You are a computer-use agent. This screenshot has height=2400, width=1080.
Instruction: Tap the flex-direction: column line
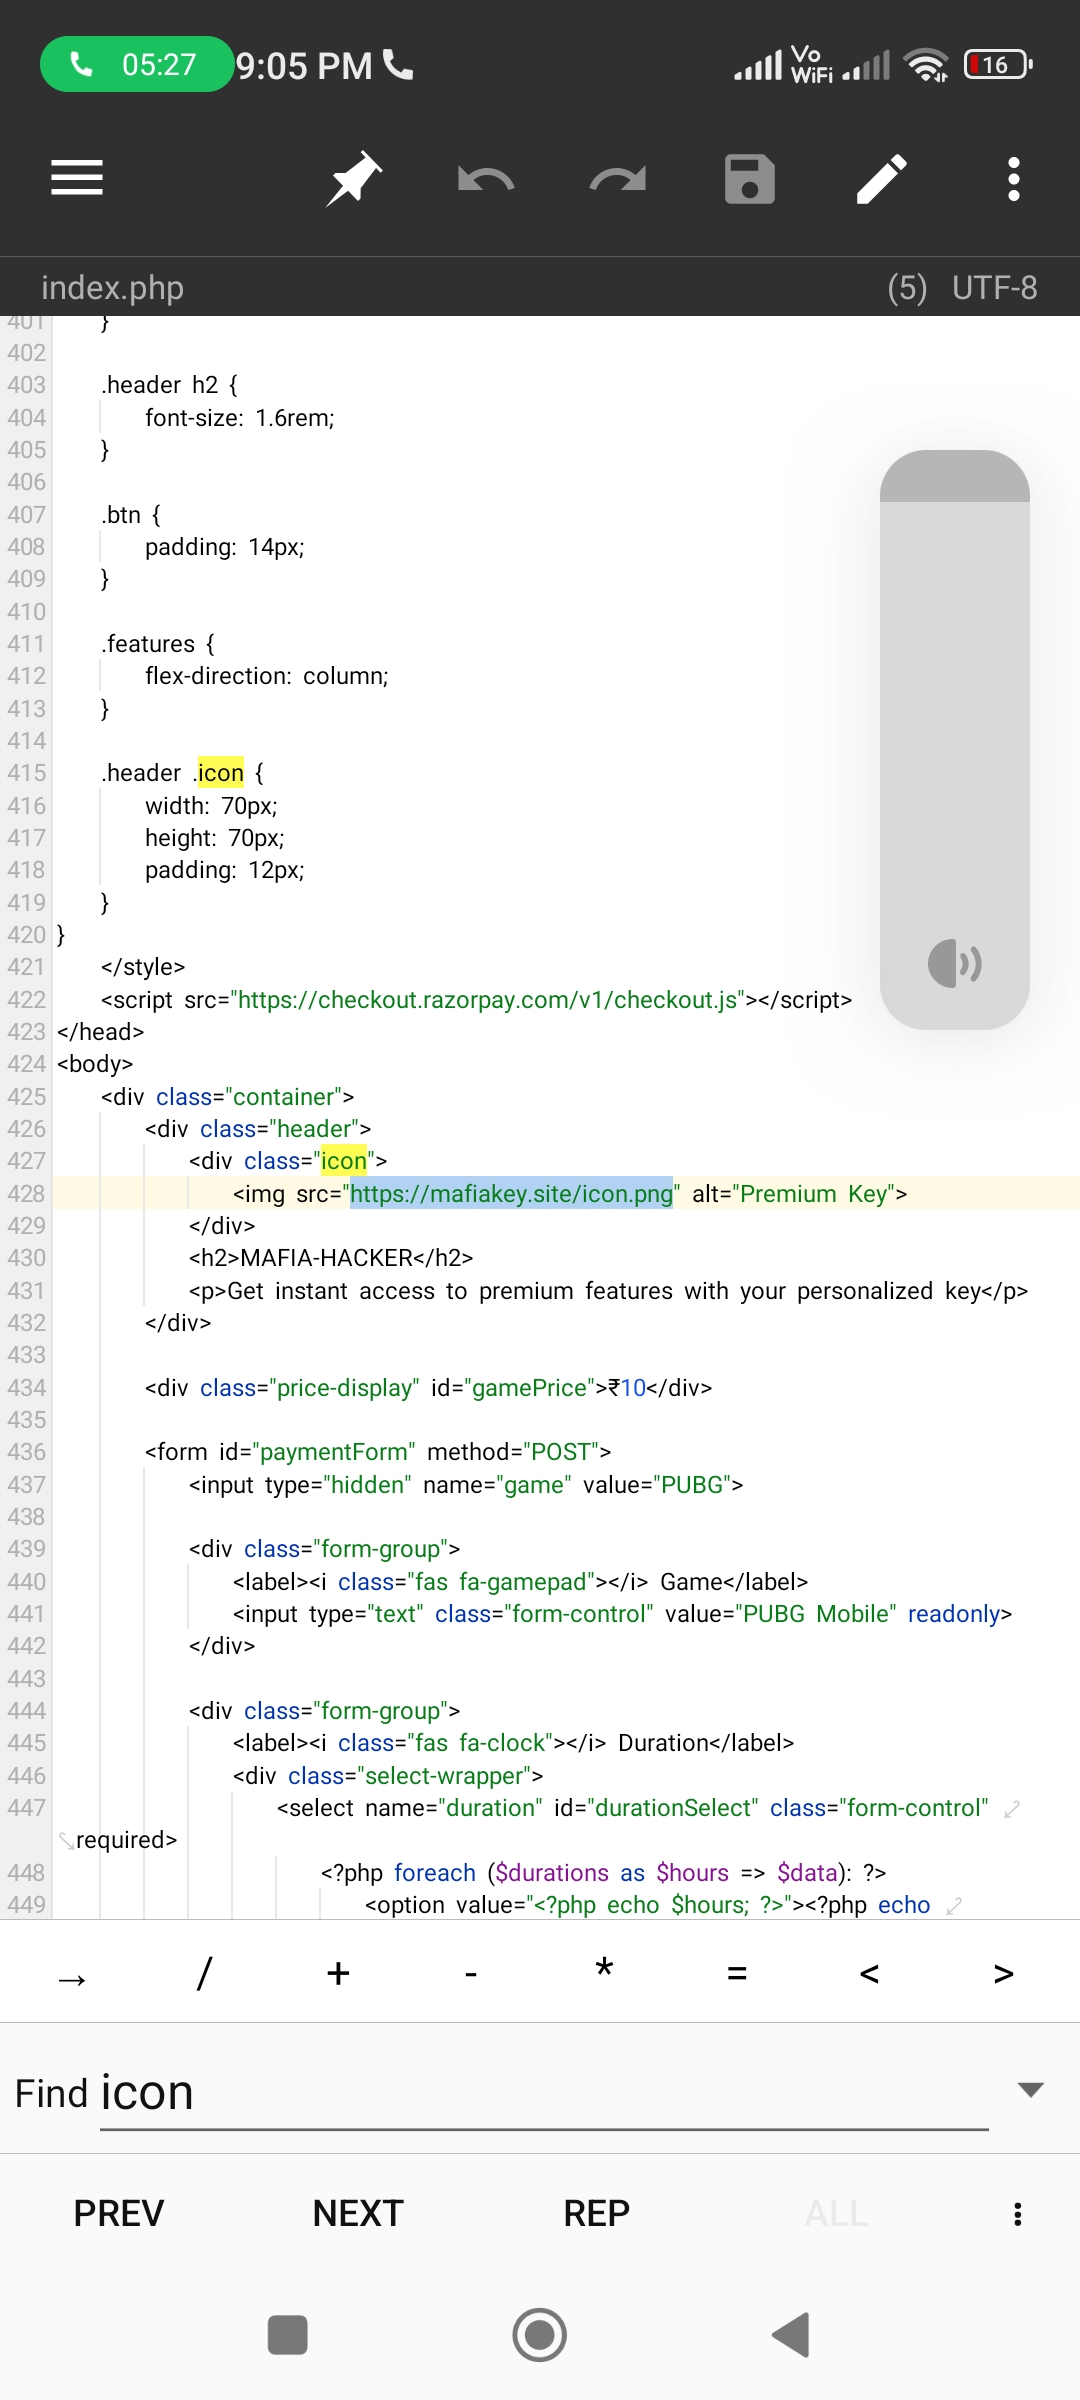coord(266,676)
